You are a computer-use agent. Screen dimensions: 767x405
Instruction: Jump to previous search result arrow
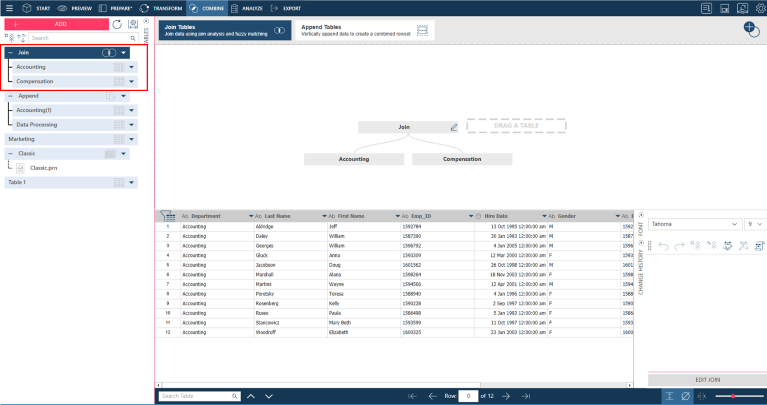click(x=251, y=396)
